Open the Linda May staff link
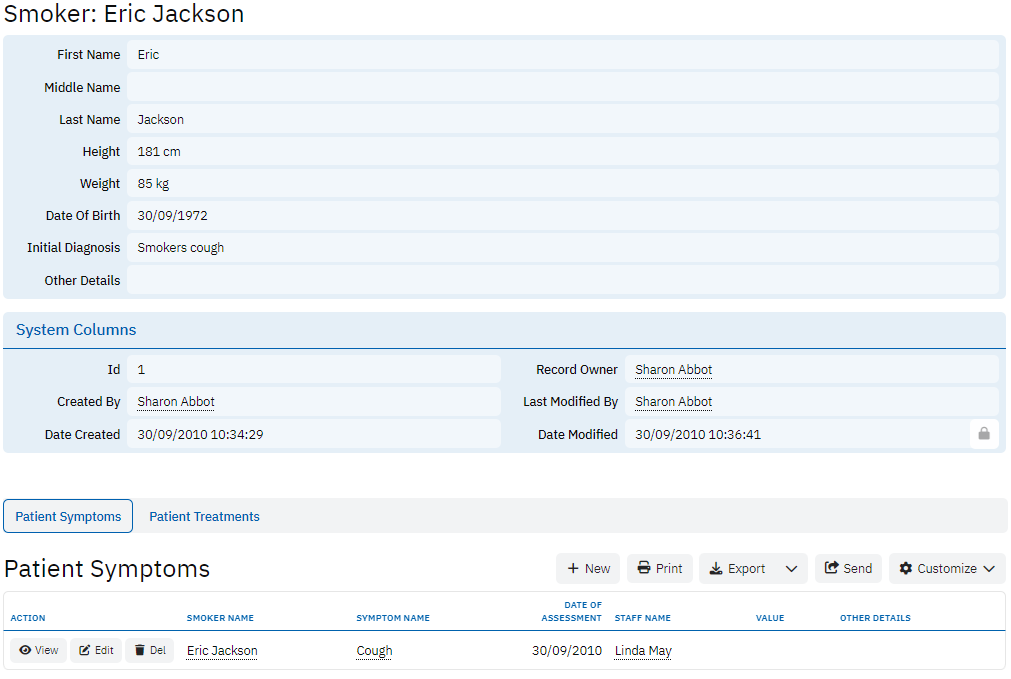Viewport: 1011px width, 679px height. point(643,651)
